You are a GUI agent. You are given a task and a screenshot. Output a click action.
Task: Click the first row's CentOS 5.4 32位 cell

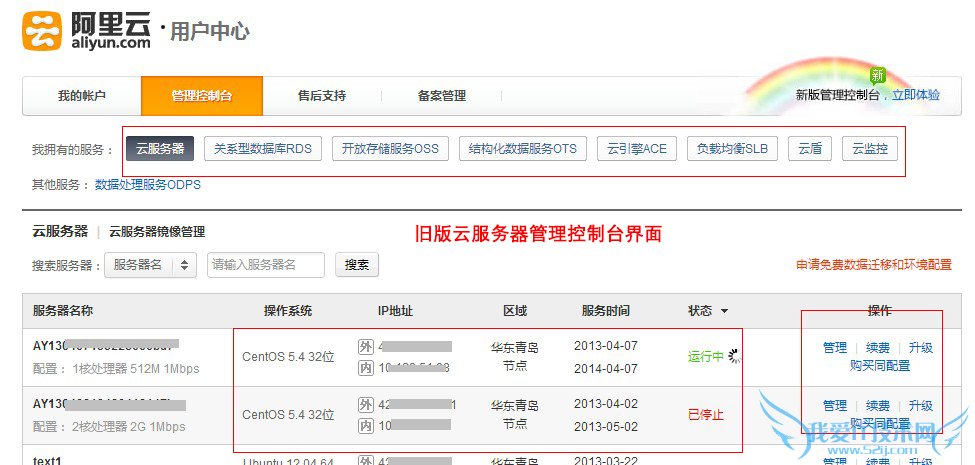(x=289, y=357)
